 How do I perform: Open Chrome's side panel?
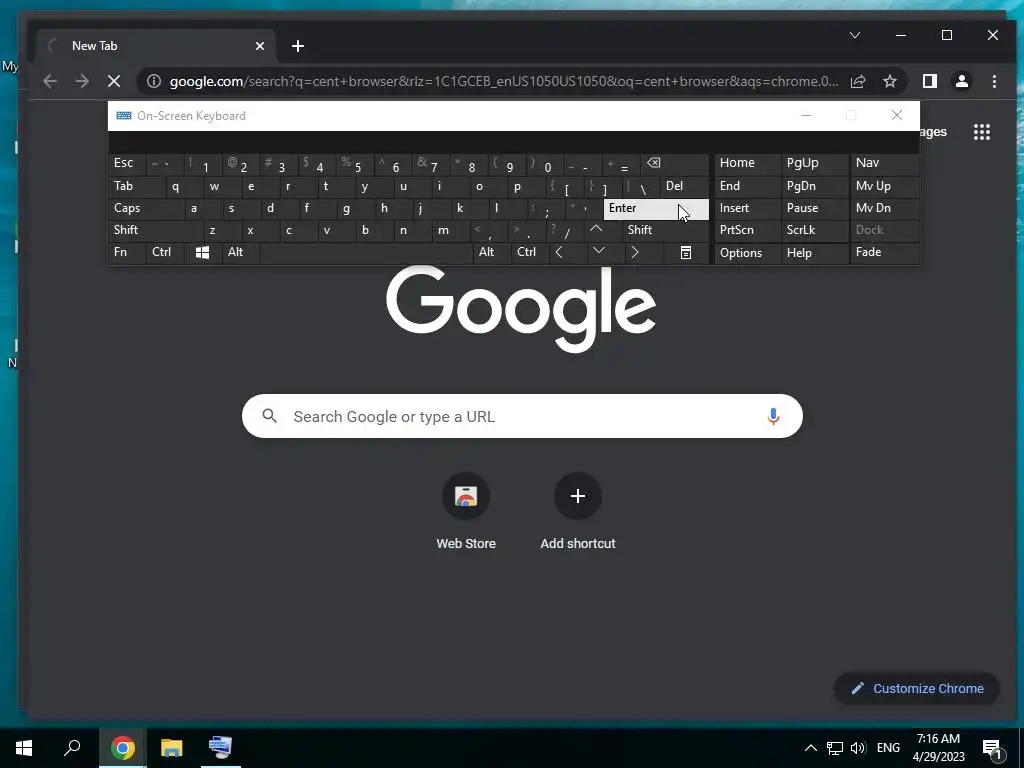[x=929, y=81]
